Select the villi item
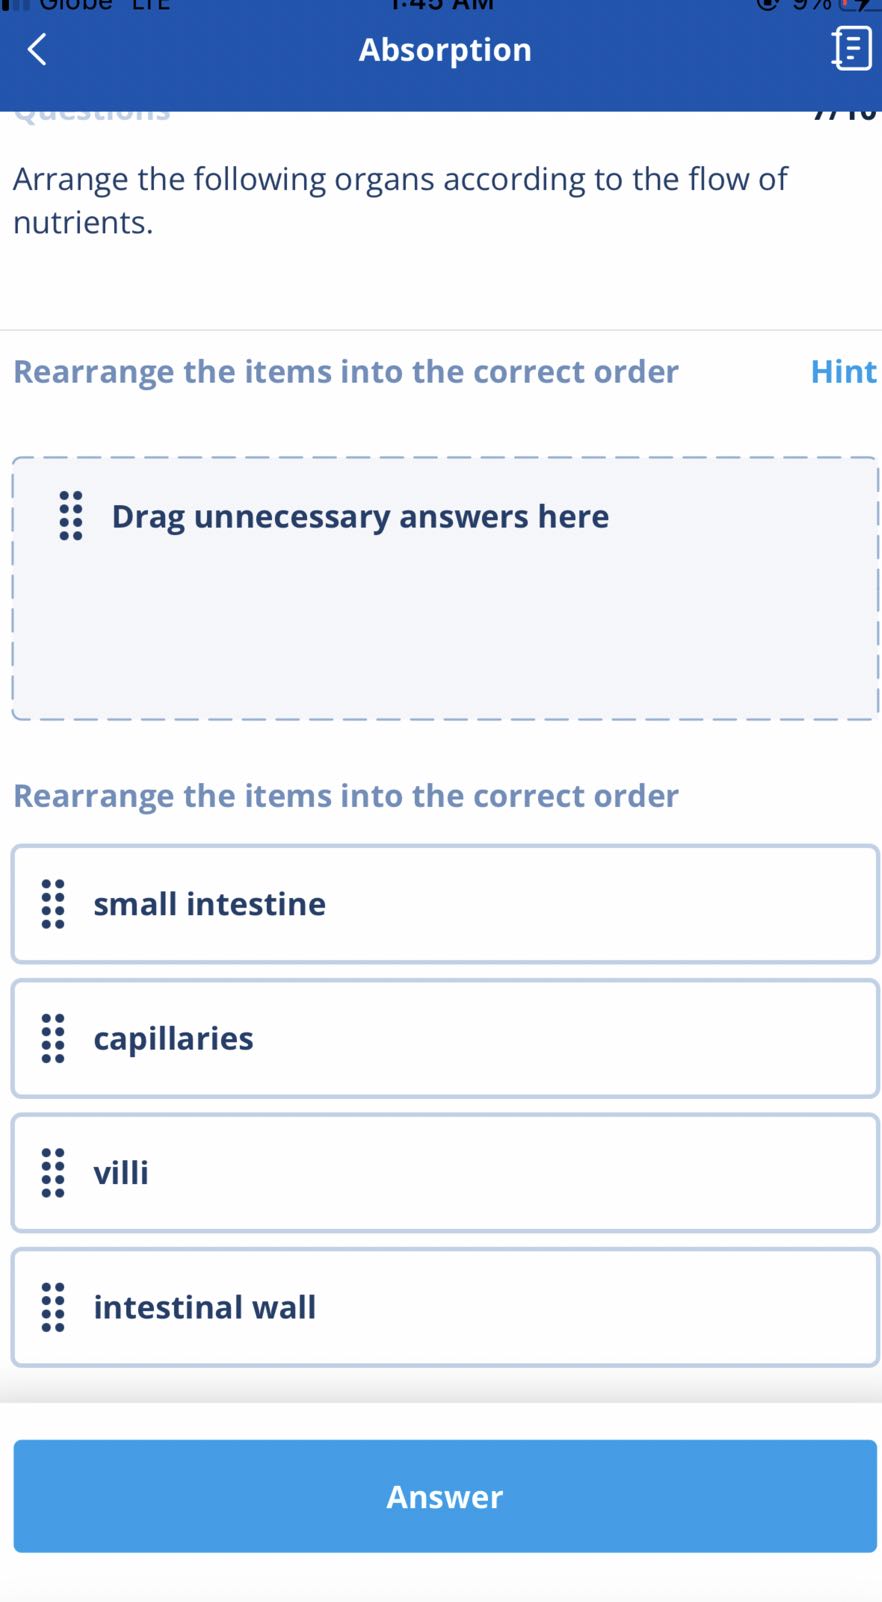Screen dimensions: 882x1602 tap(445, 1172)
